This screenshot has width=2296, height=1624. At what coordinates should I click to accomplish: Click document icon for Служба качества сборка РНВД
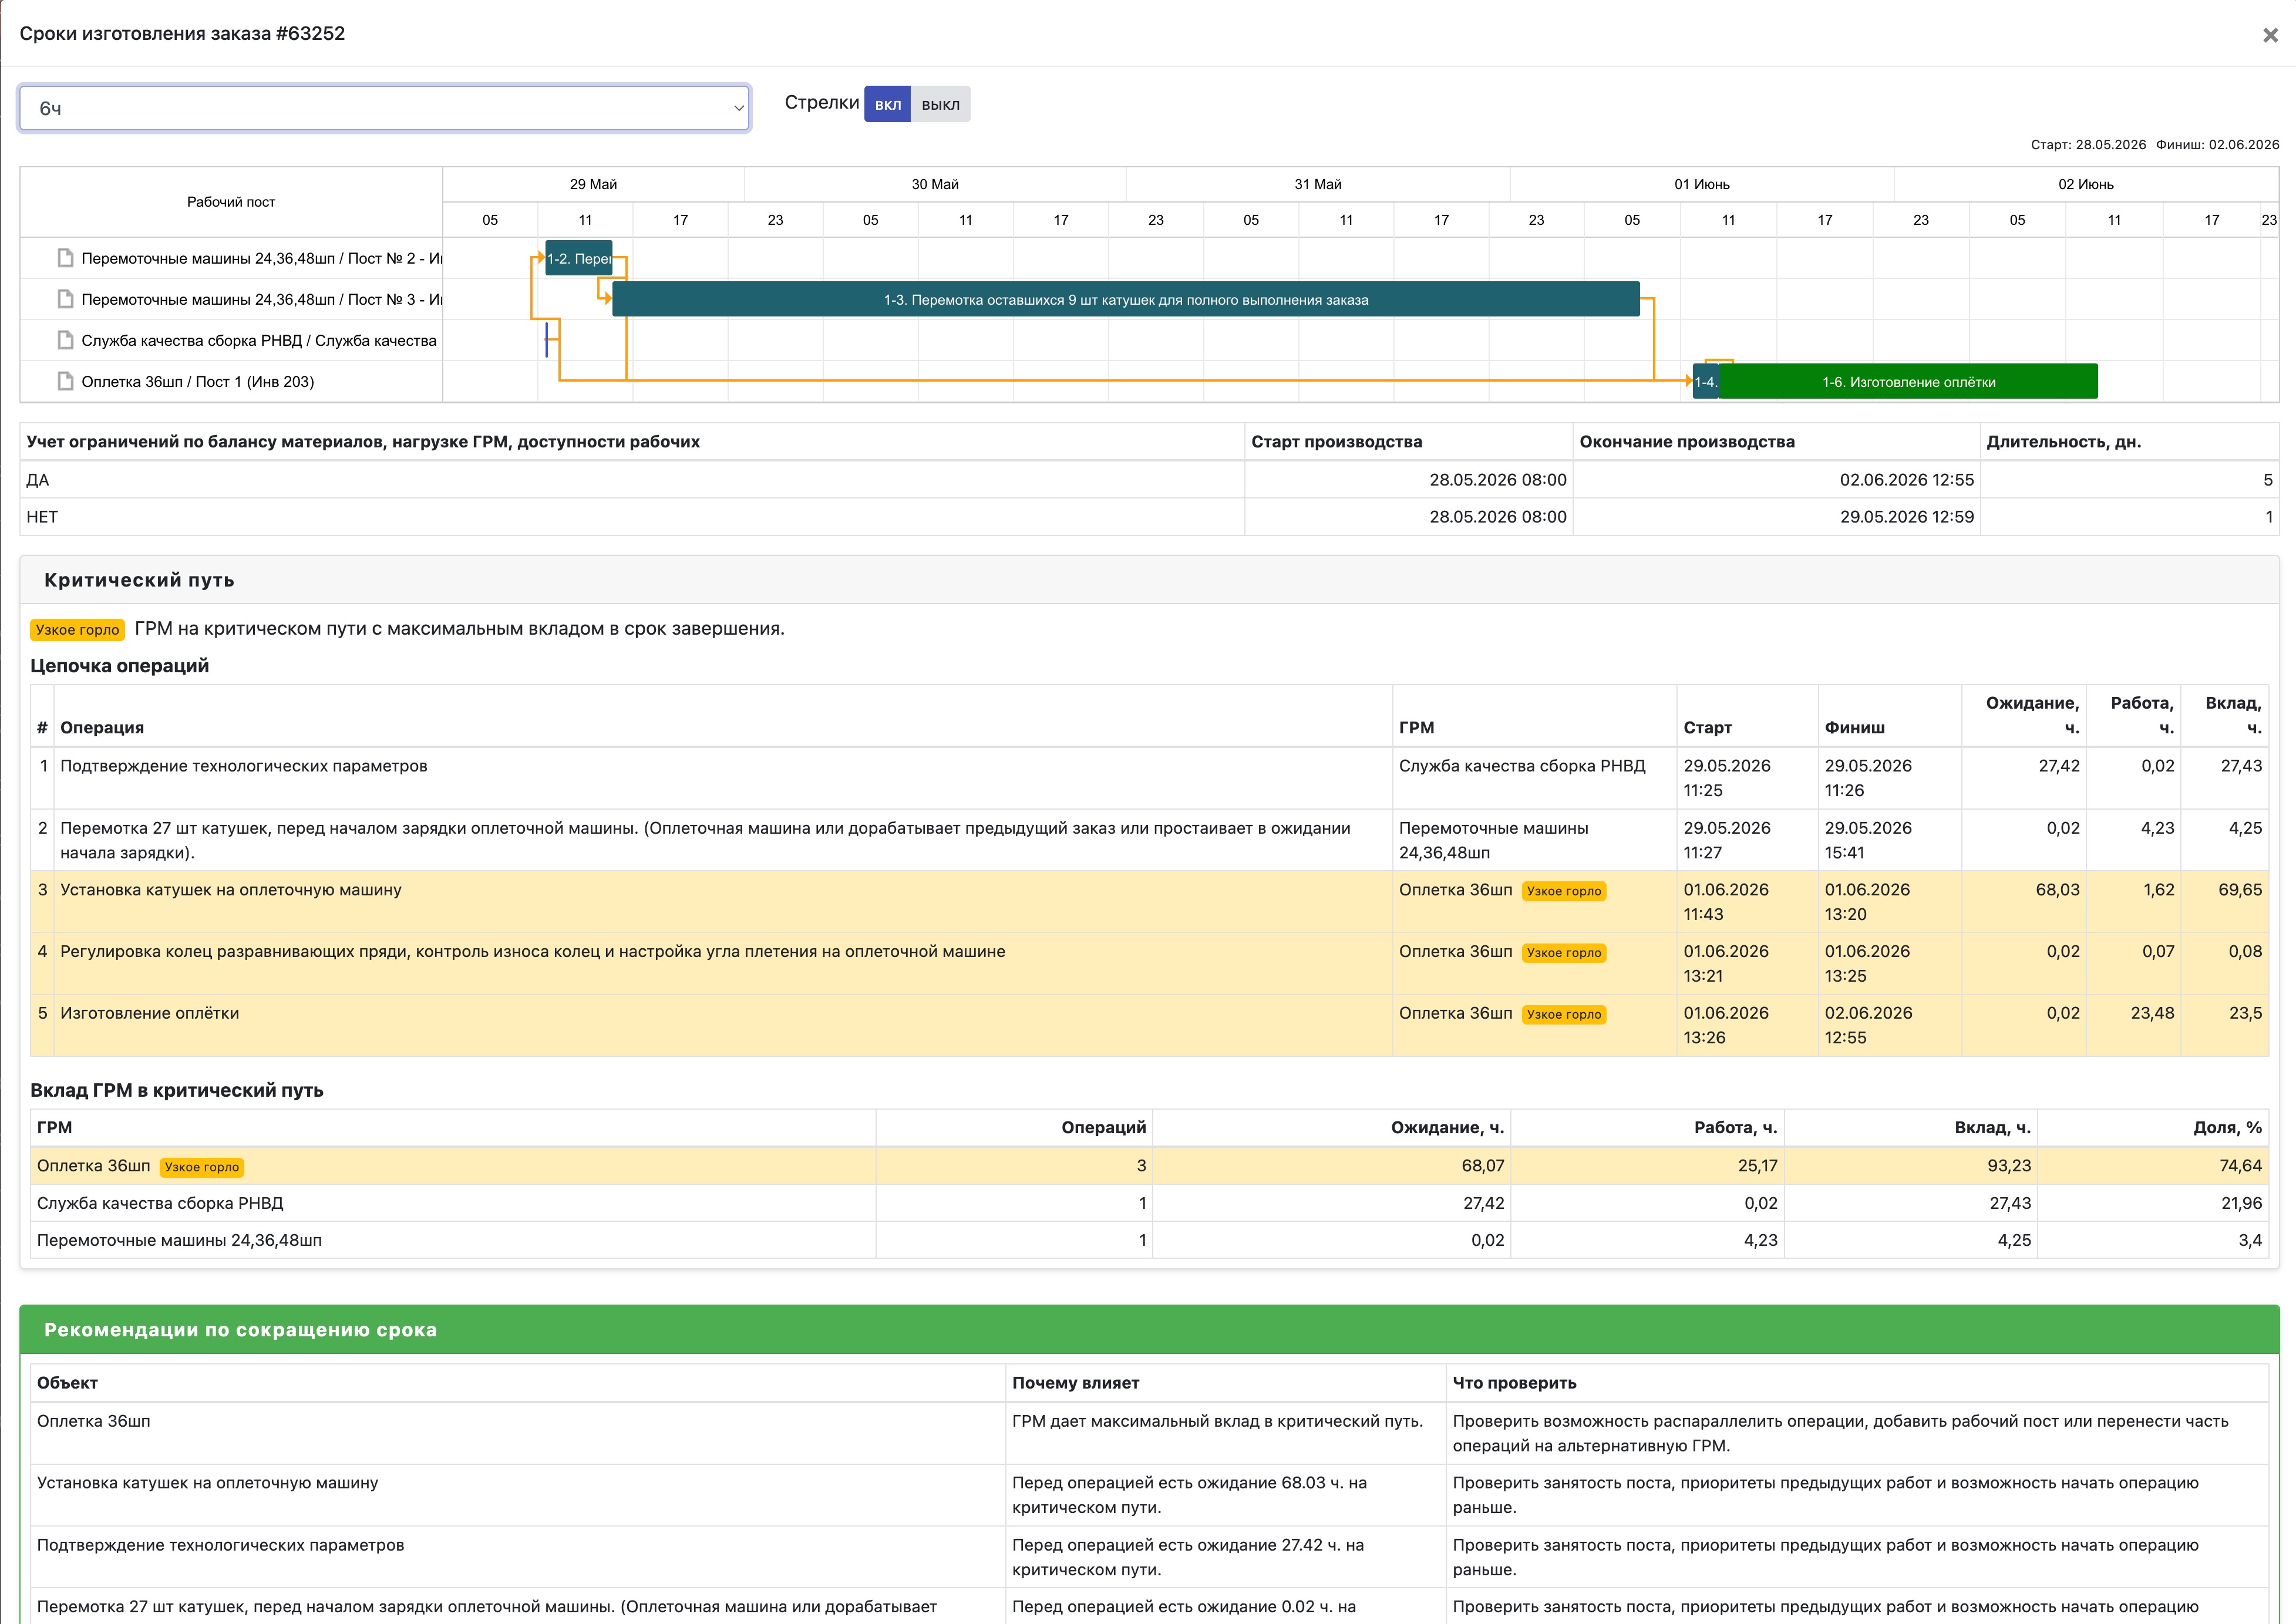(x=66, y=340)
